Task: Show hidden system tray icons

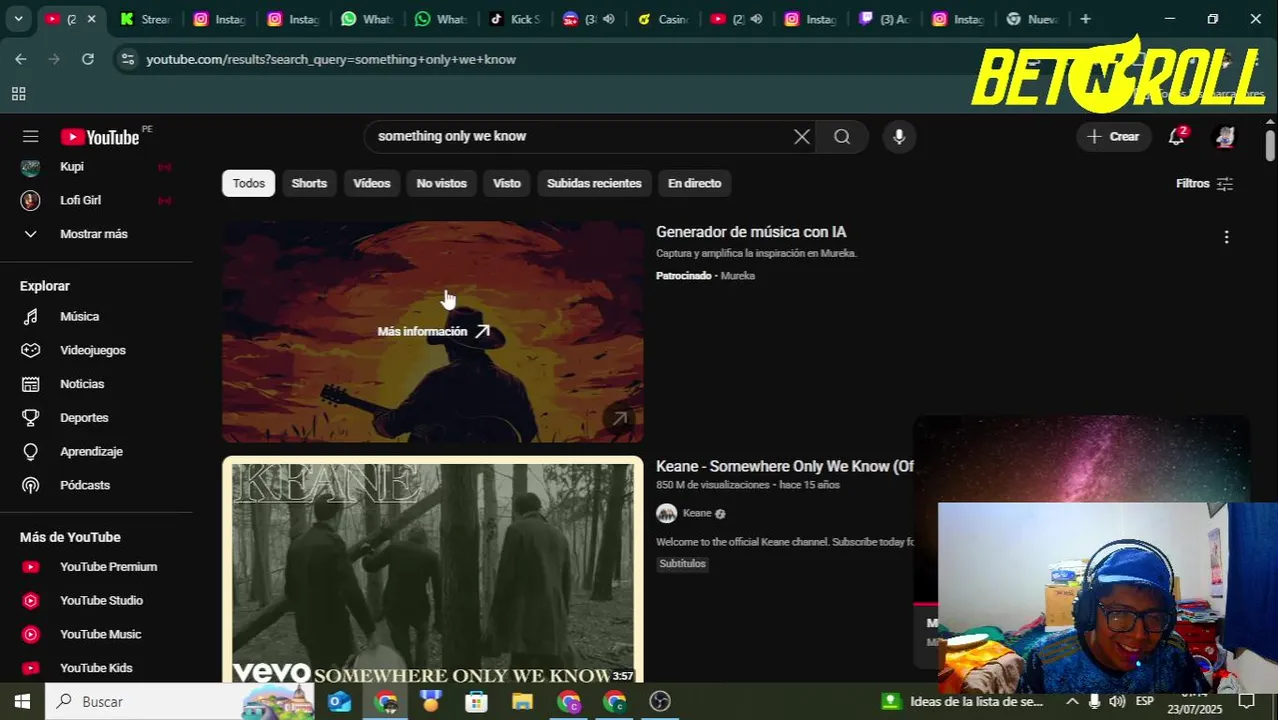Action: pos(1072,702)
